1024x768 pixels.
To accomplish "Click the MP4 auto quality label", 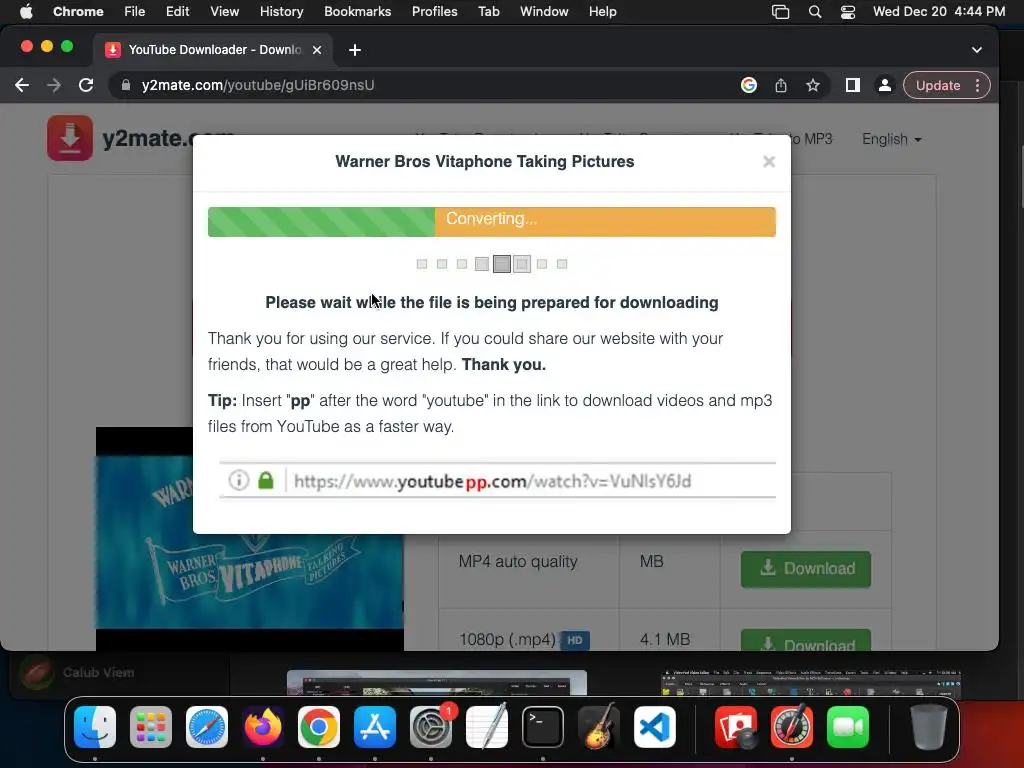I will pyautogui.click(x=518, y=562).
